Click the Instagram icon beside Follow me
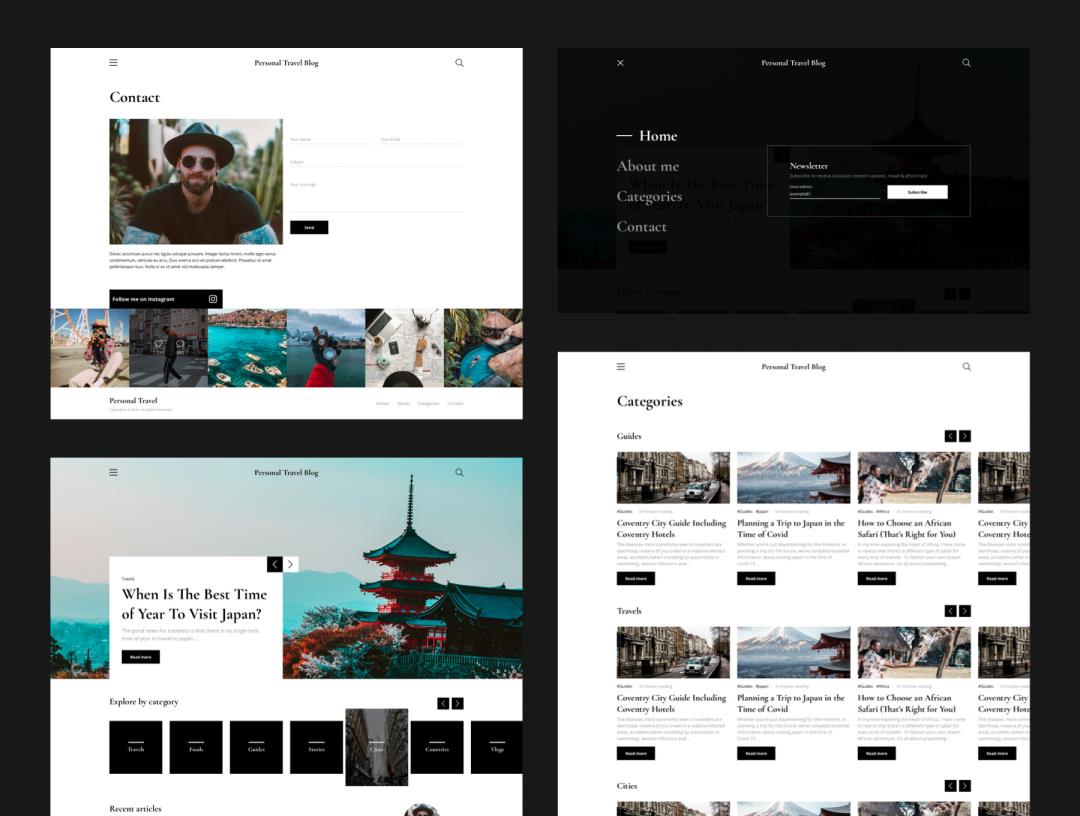1080x816 pixels. (212, 299)
